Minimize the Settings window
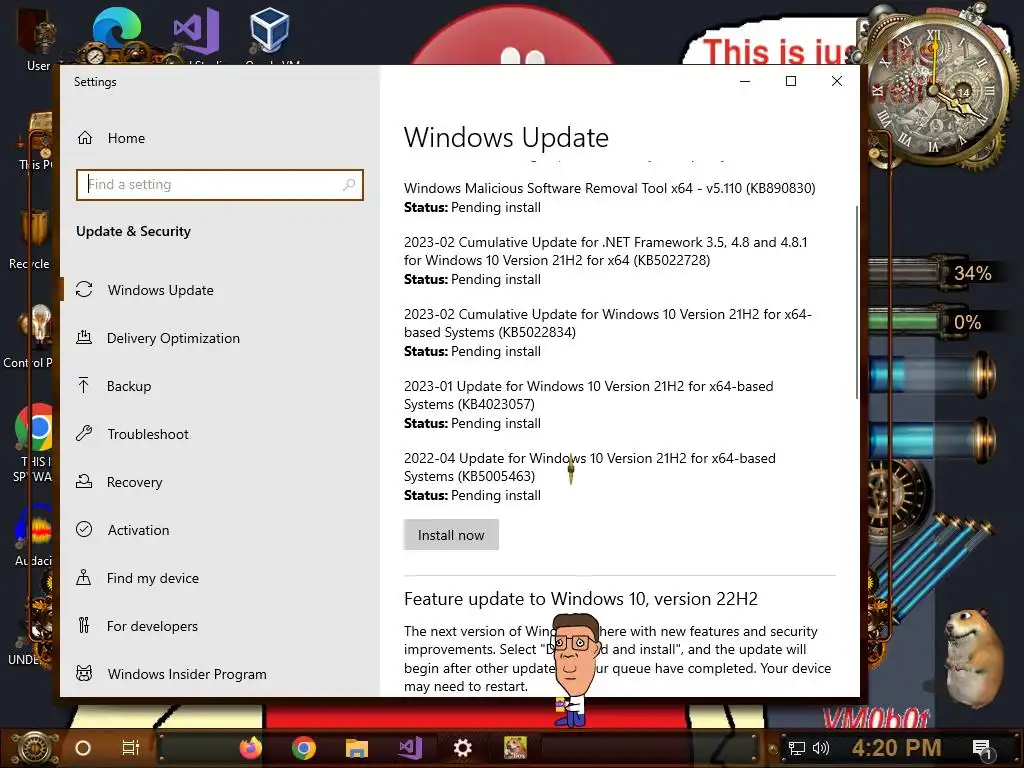1024x768 pixels. 745,82
